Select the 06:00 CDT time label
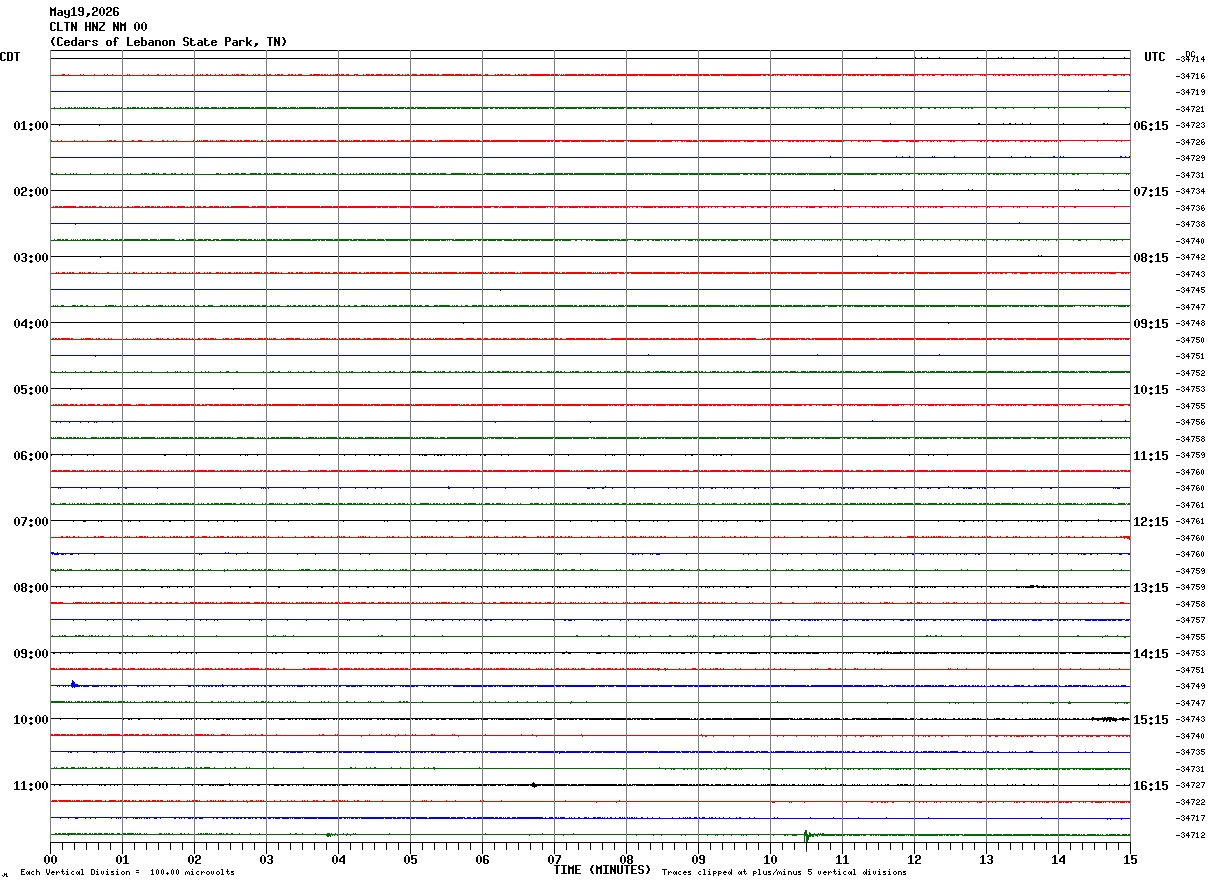The image size is (1210, 886). (x=31, y=455)
